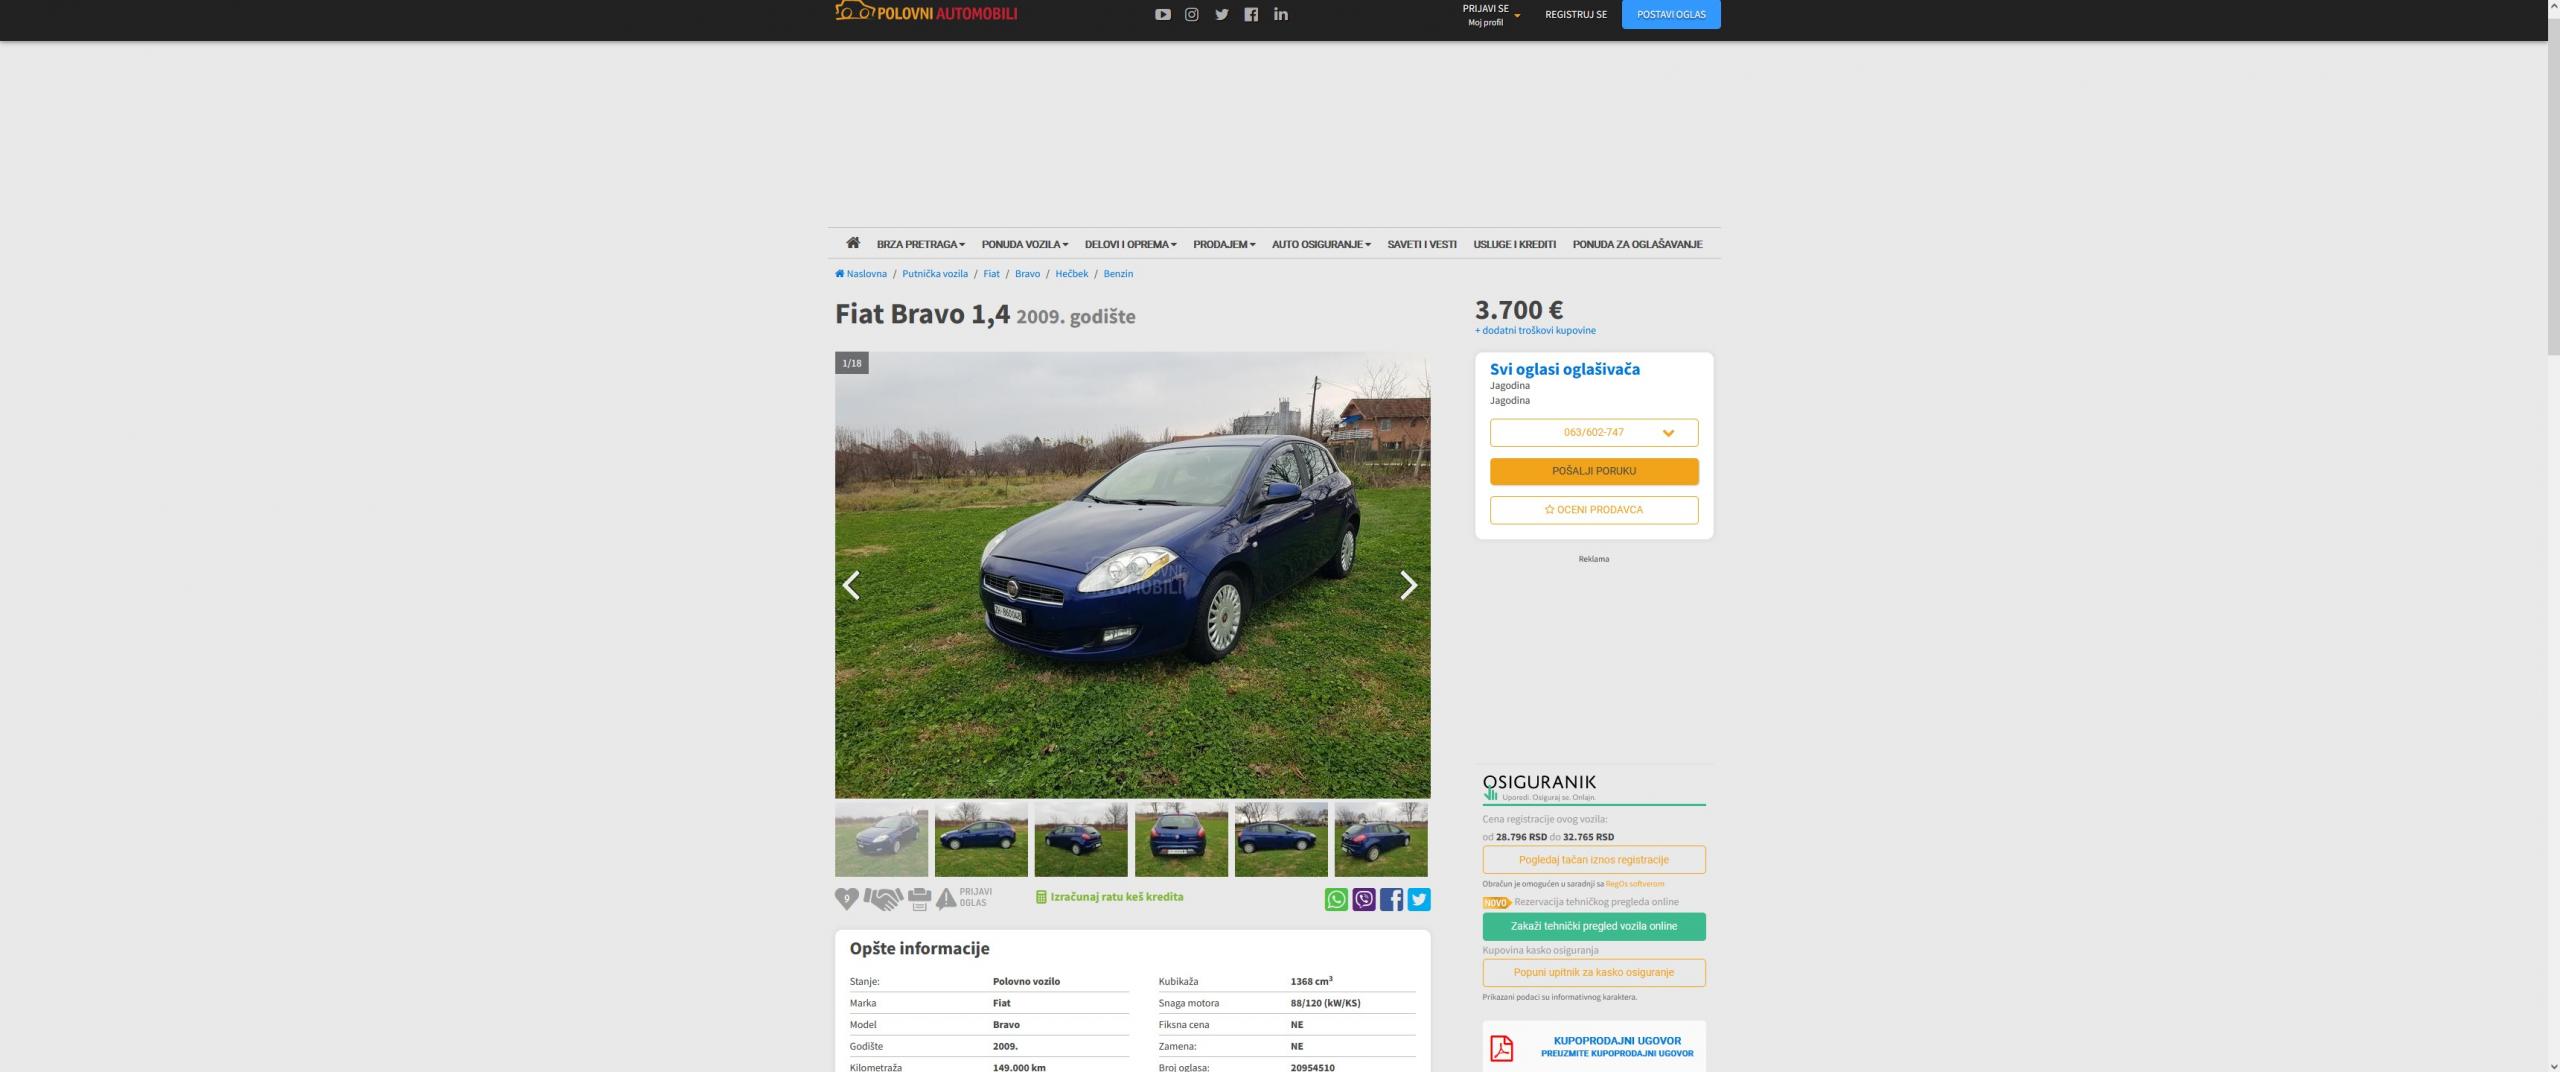Viewport: 2560px width, 1072px height.
Task: Click the PDF icon for Kupoprodajni ugovor
Action: 1501,1047
